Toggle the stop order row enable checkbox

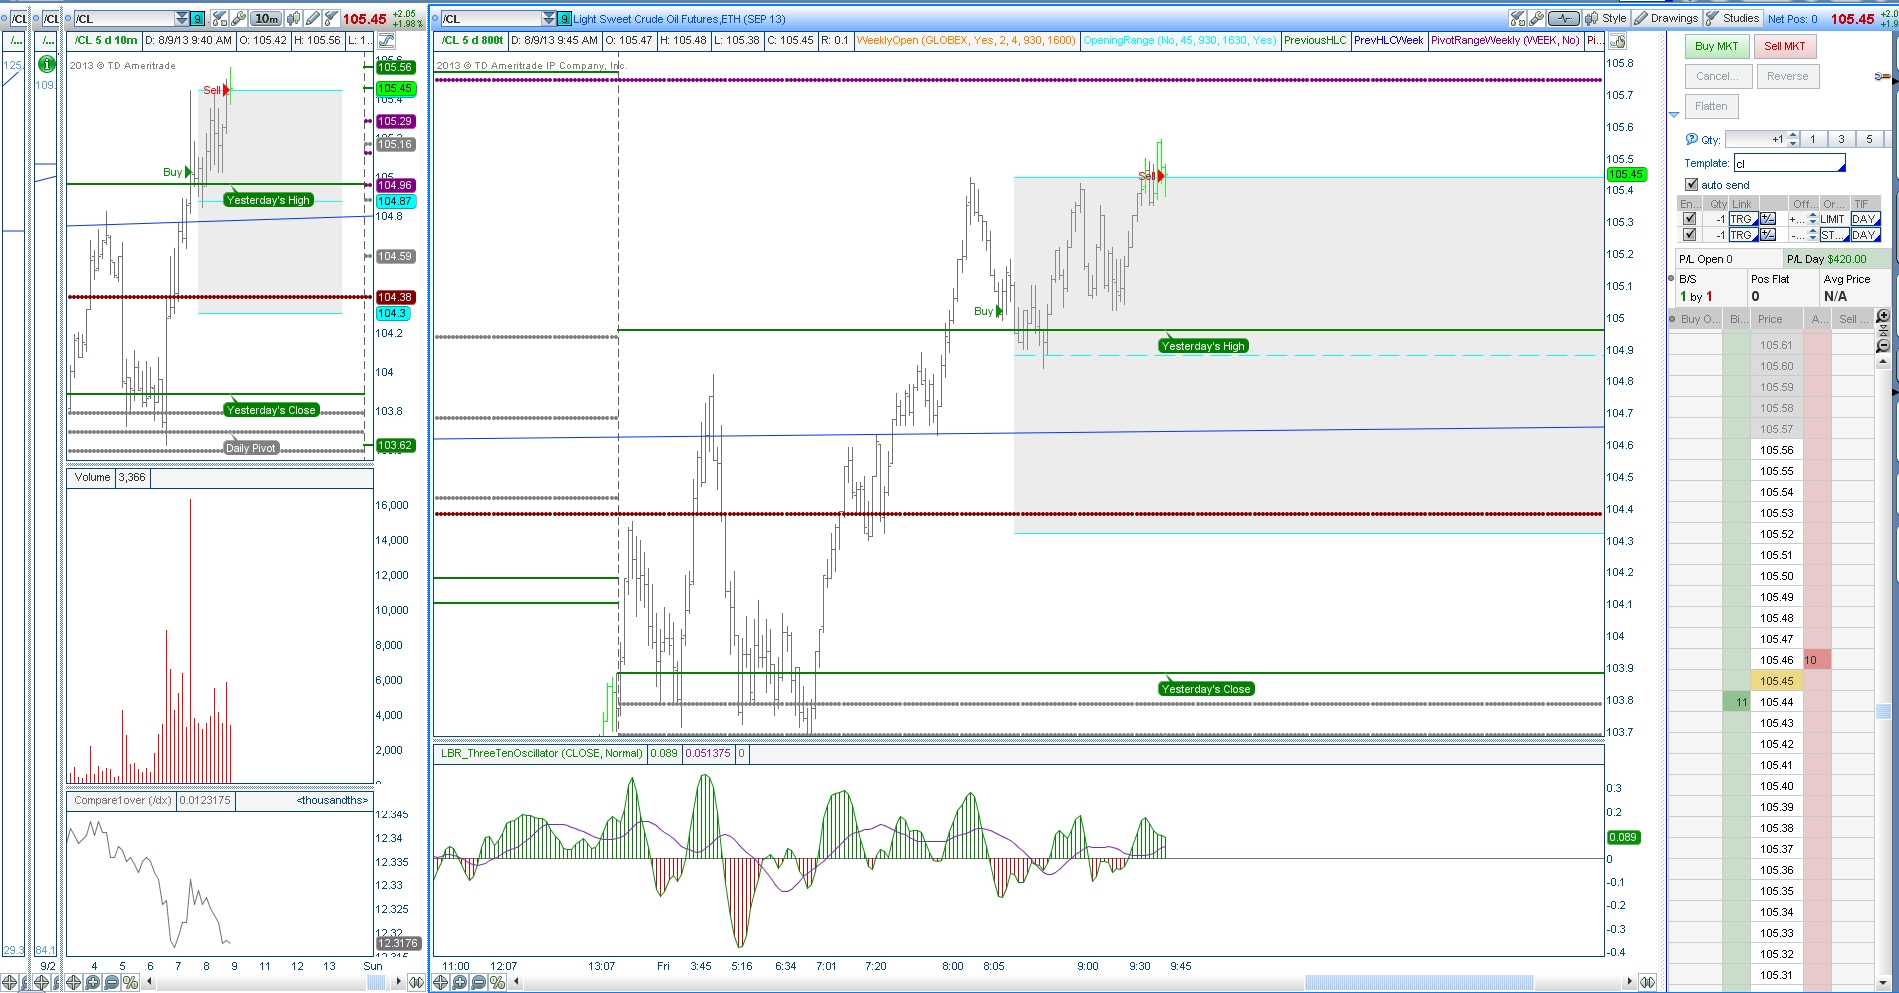click(x=1690, y=235)
